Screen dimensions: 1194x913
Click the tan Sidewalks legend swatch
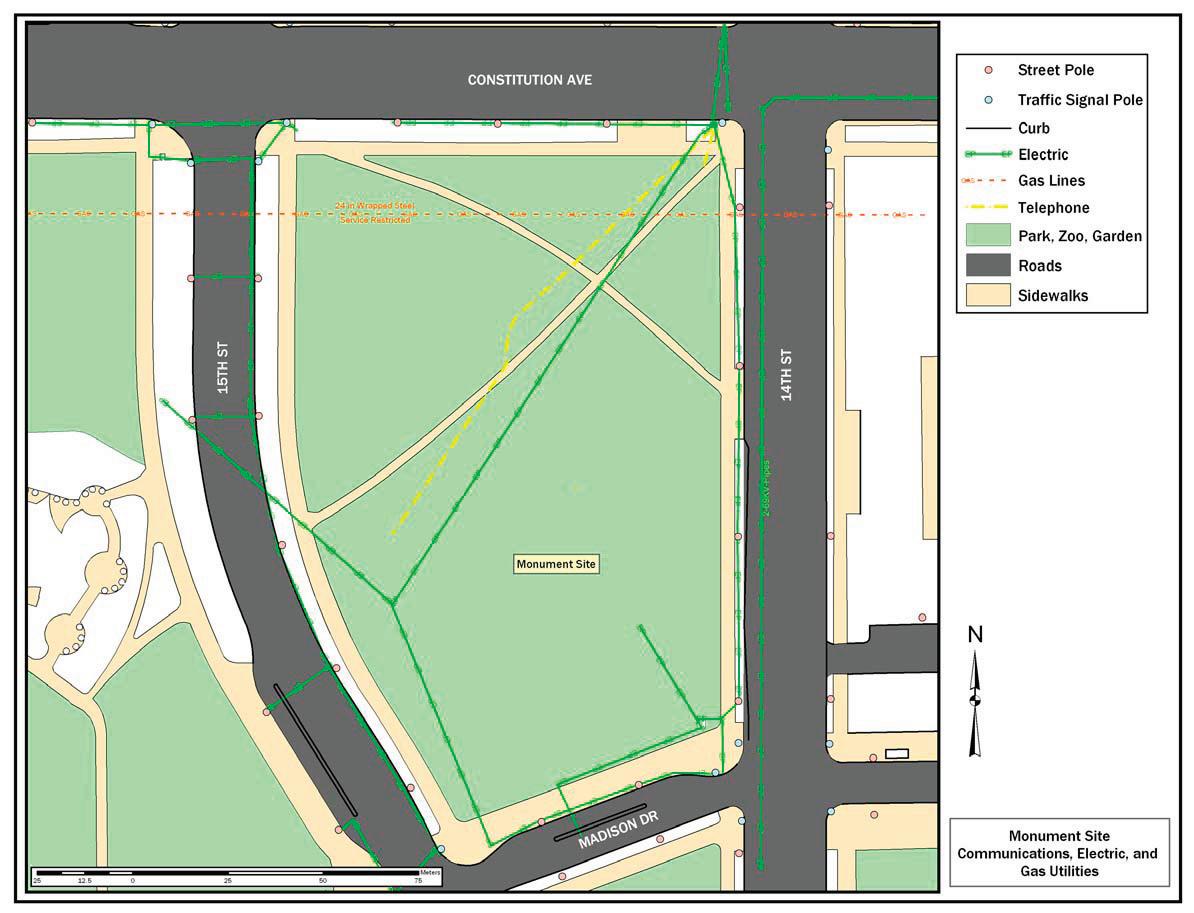click(x=988, y=295)
